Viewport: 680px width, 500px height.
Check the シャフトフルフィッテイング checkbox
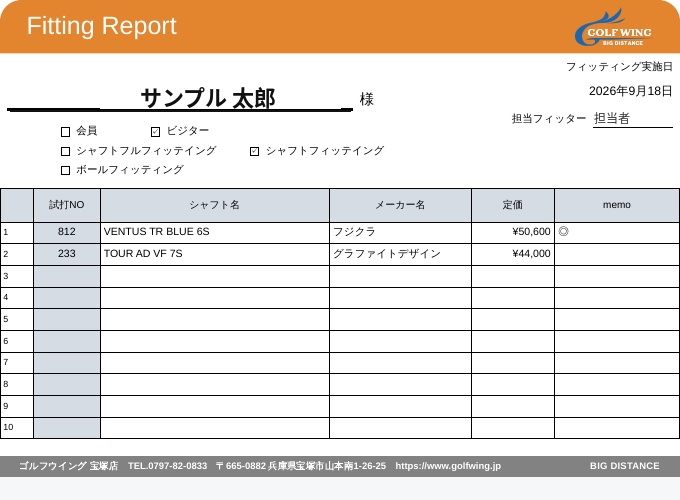(65, 151)
